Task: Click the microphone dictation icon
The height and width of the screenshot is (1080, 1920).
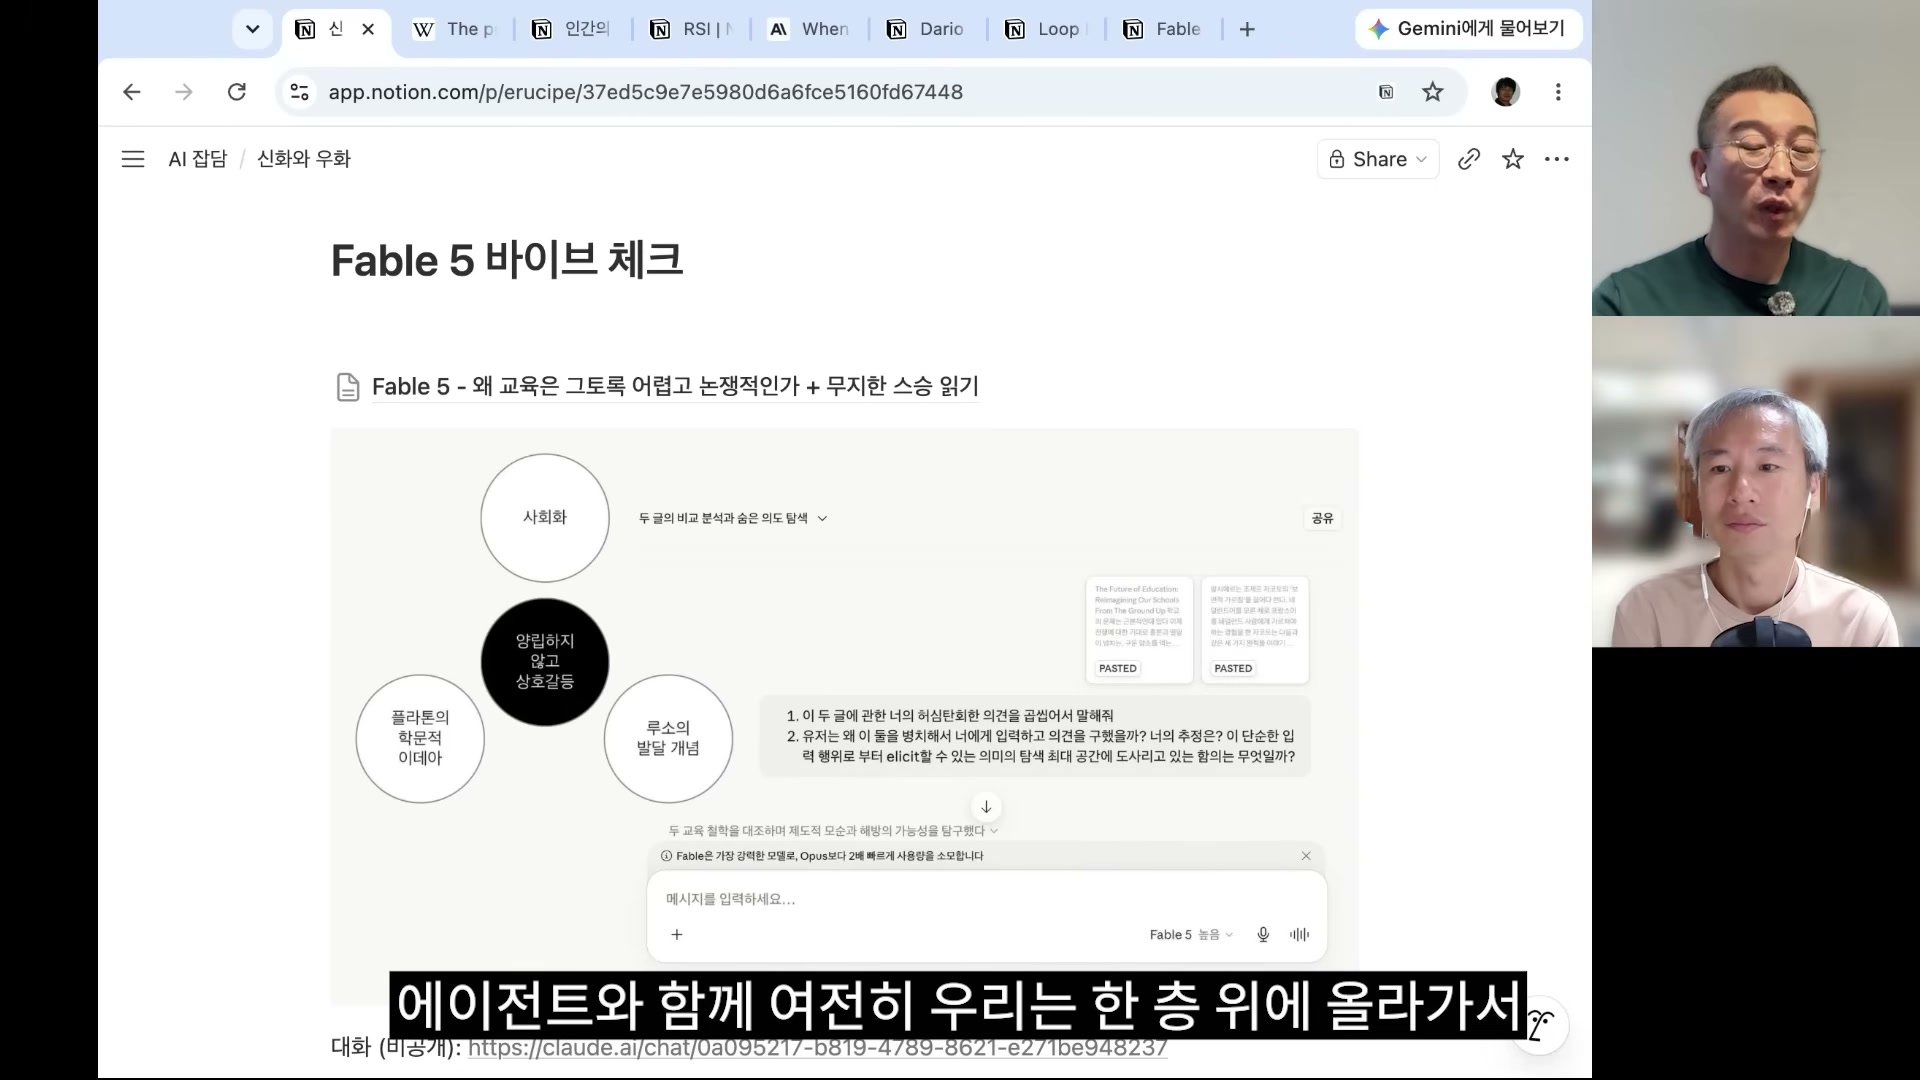Action: pyautogui.click(x=1263, y=934)
